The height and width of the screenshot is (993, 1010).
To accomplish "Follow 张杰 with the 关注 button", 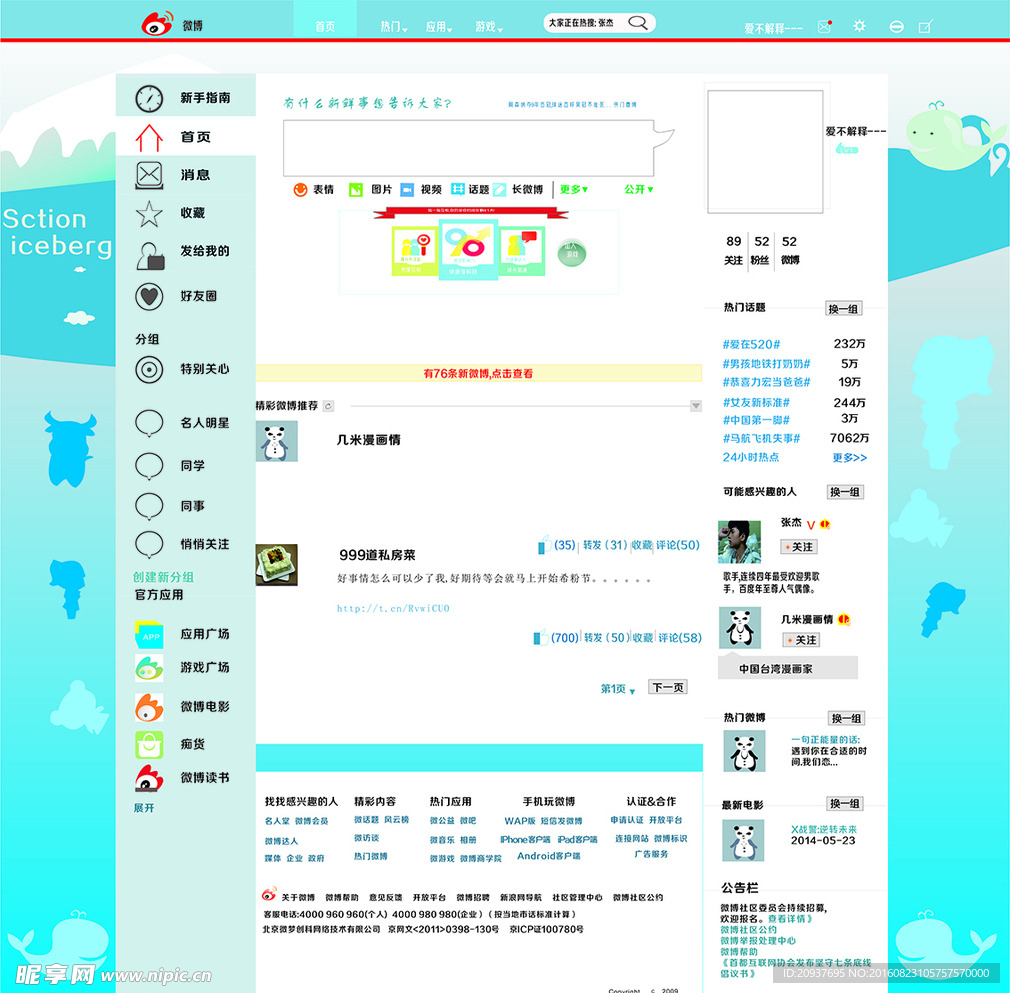I will [800, 547].
